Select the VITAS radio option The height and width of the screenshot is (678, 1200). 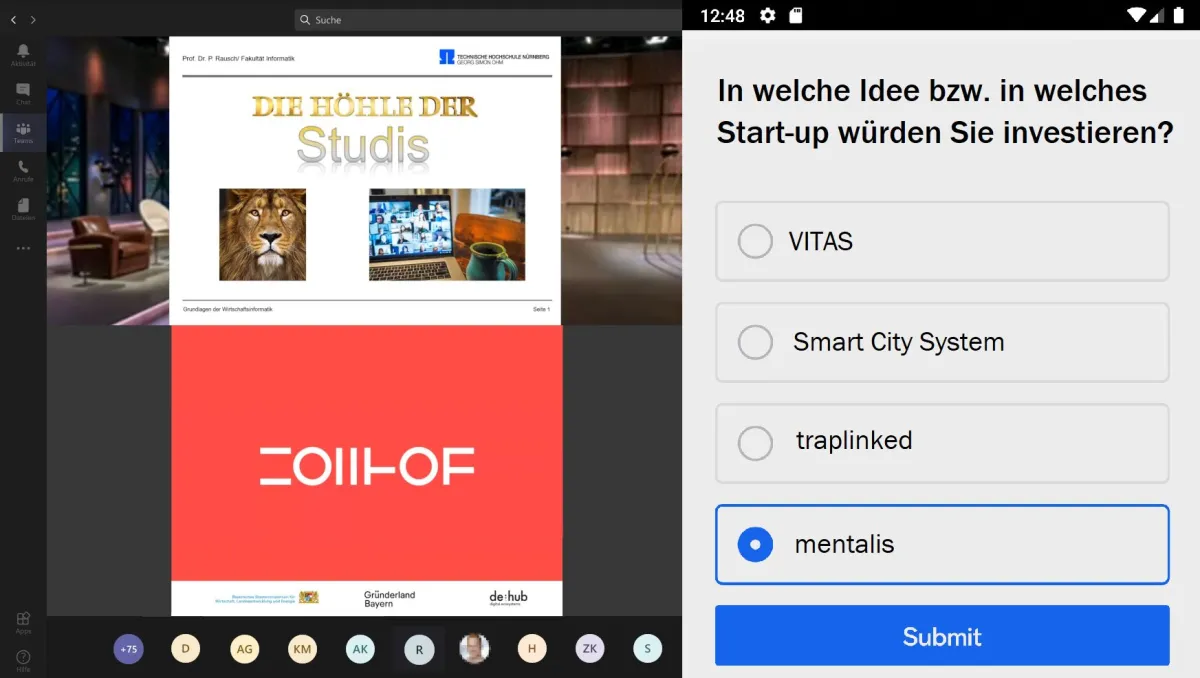click(x=755, y=241)
